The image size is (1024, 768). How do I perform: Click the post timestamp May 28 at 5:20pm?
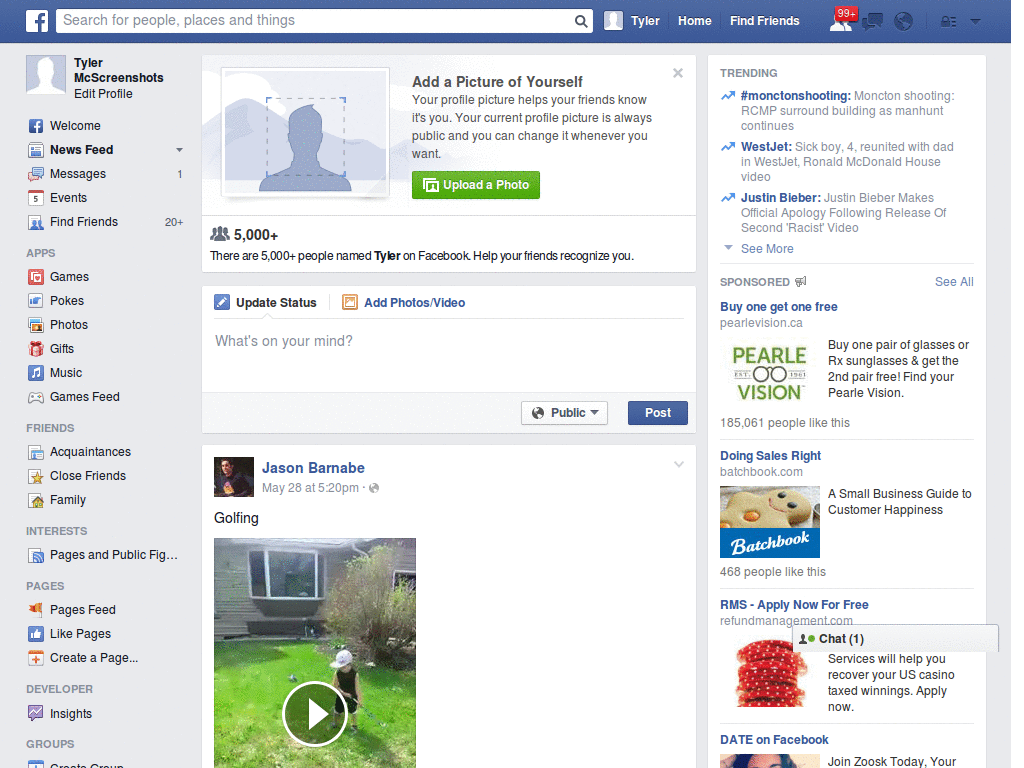pyautogui.click(x=310, y=488)
